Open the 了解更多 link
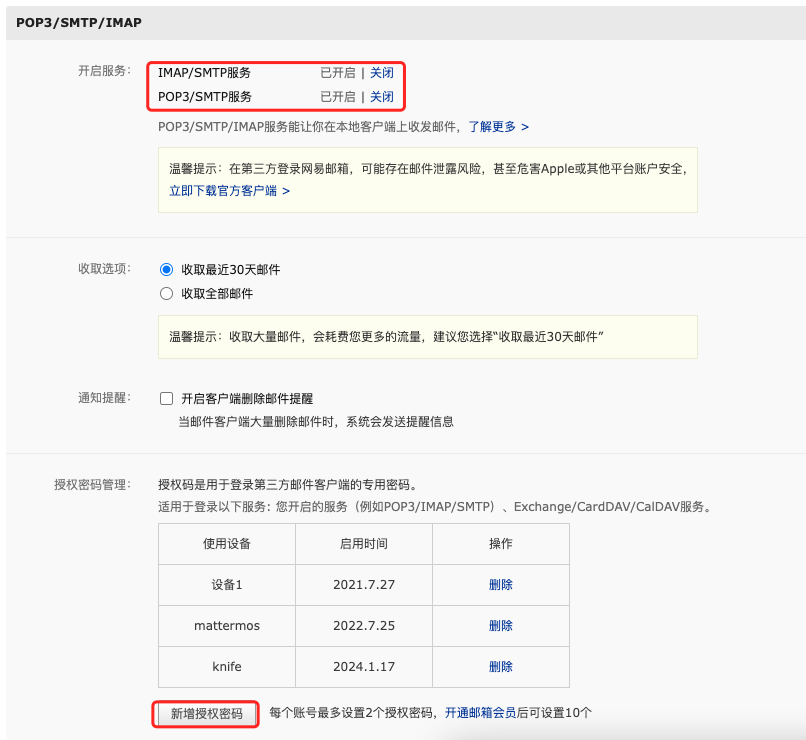This screenshot has height=740, width=806. pyautogui.click(x=498, y=127)
